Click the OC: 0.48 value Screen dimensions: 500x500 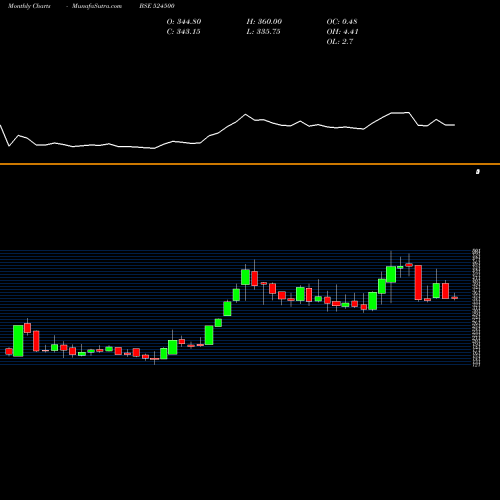342,22
